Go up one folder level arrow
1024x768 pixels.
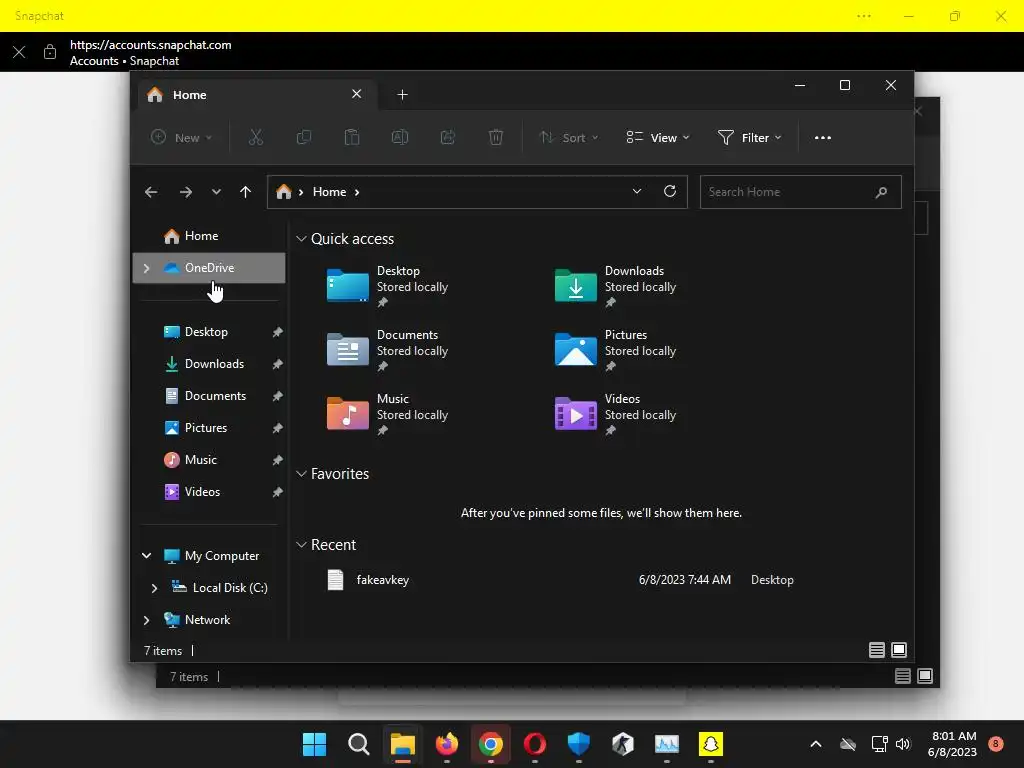click(x=246, y=192)
